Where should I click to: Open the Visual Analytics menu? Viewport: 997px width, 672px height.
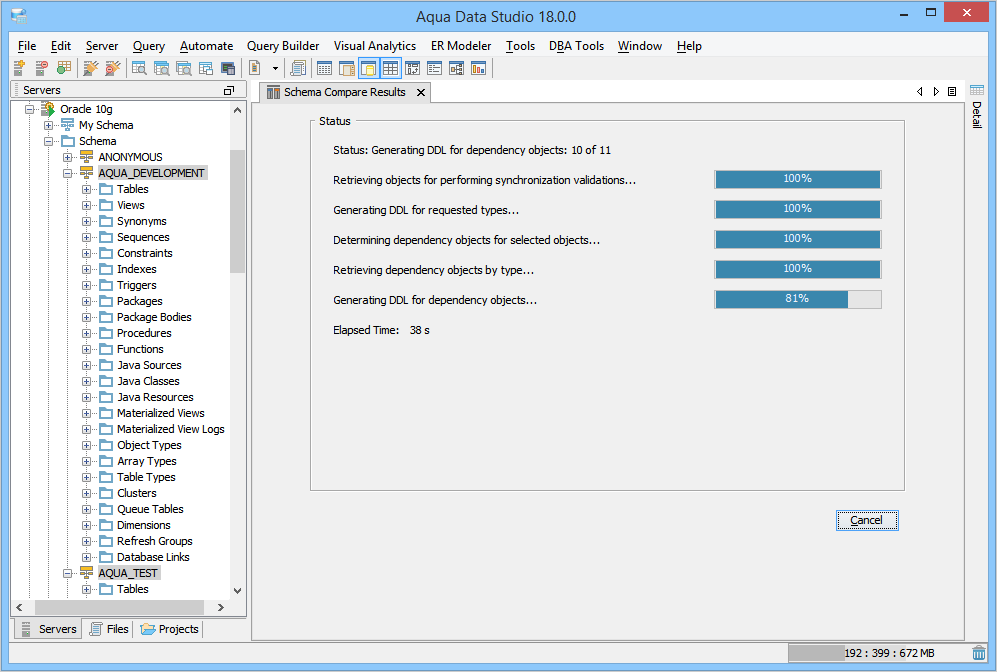375,46
